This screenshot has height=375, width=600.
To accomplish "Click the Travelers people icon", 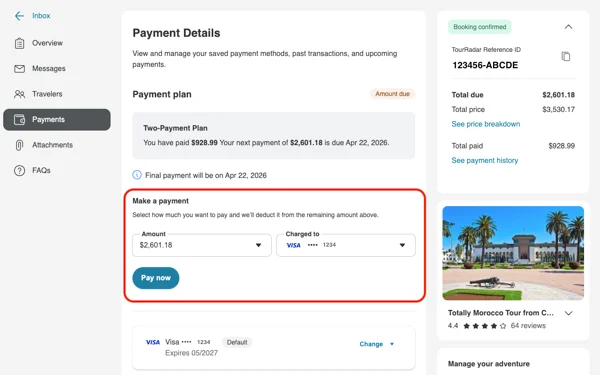I will coord(20,94).
